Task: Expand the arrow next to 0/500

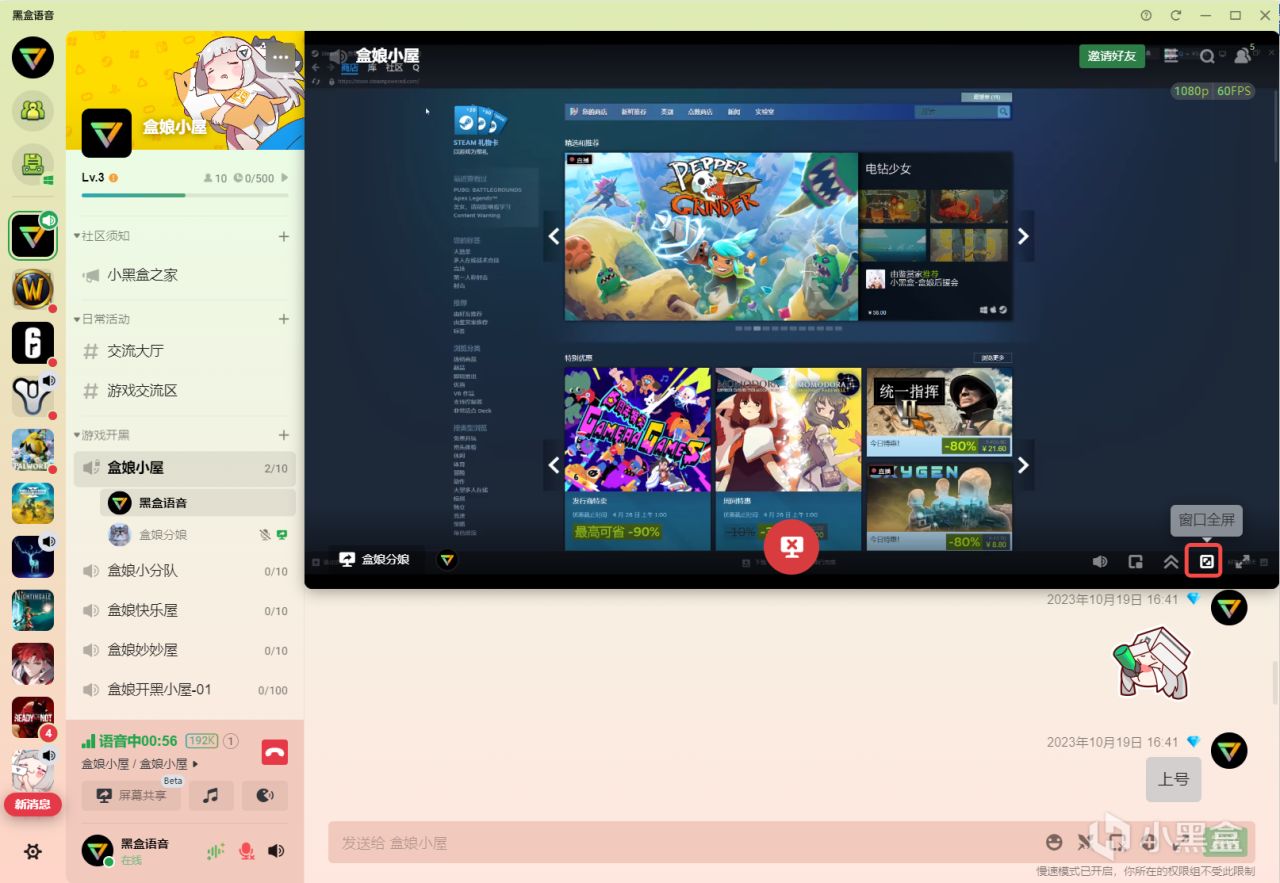Action: click(x=285, y=178)
